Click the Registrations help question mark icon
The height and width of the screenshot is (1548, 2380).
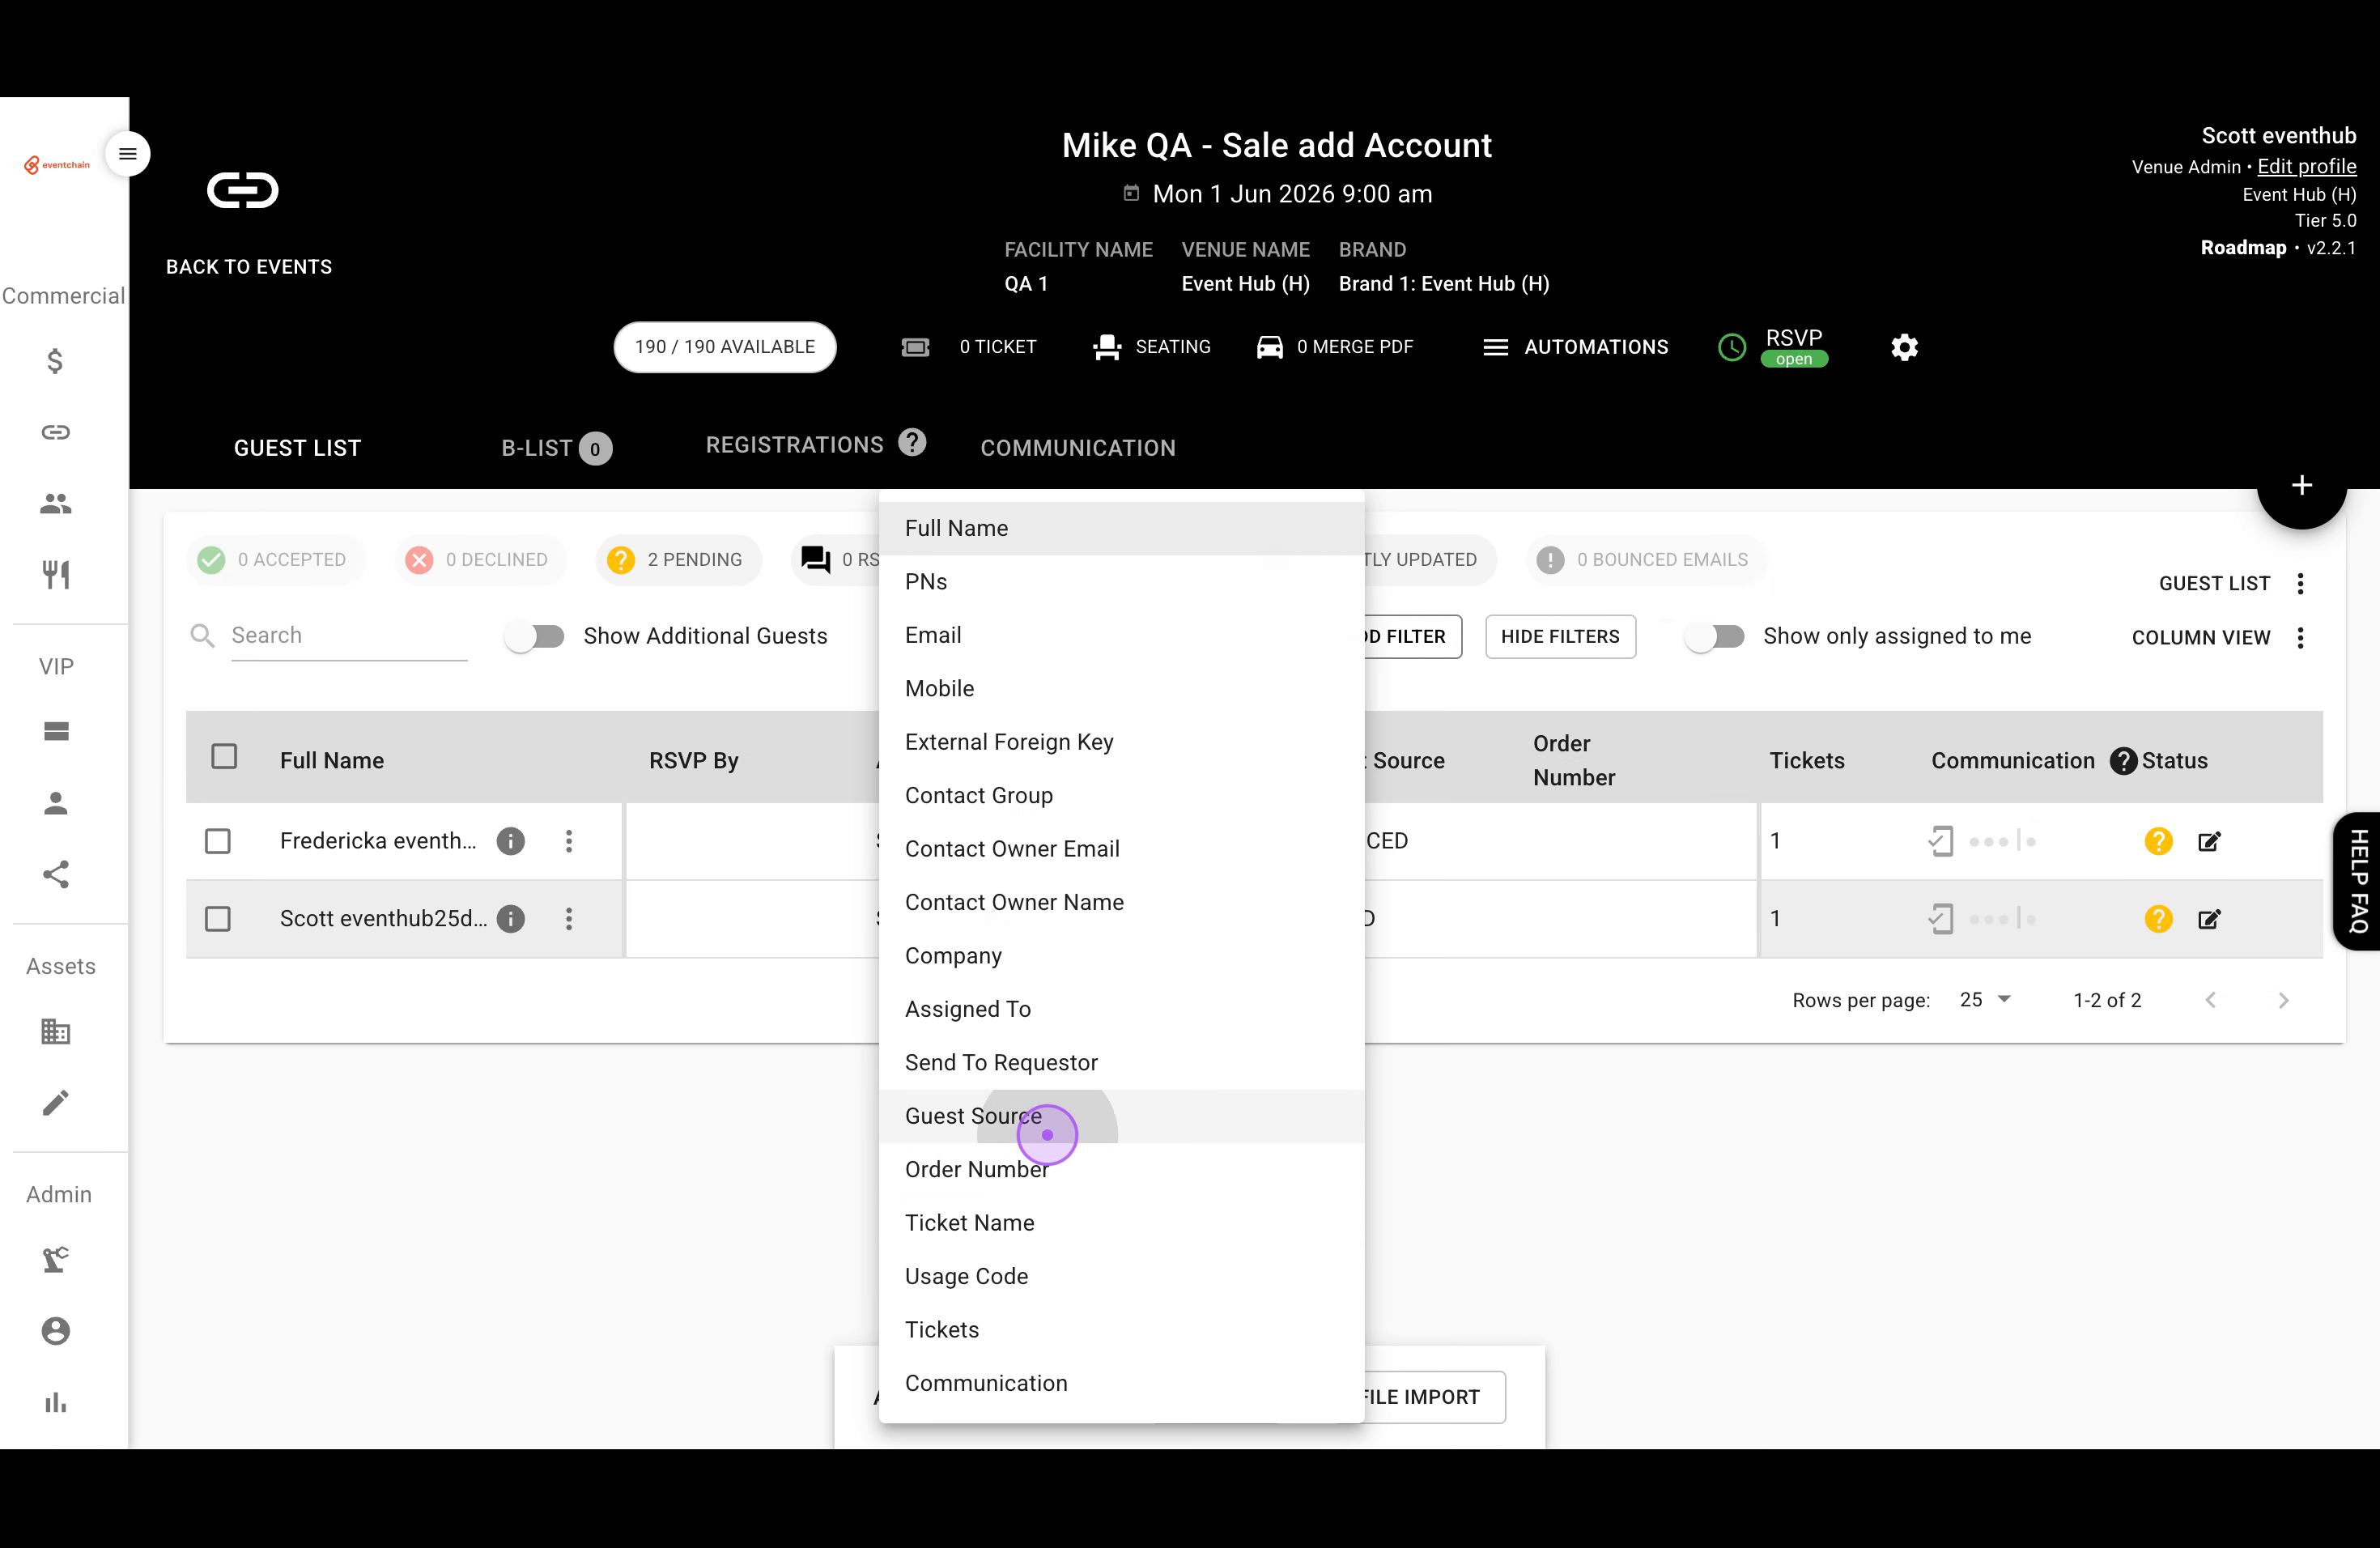click(912, 442)
